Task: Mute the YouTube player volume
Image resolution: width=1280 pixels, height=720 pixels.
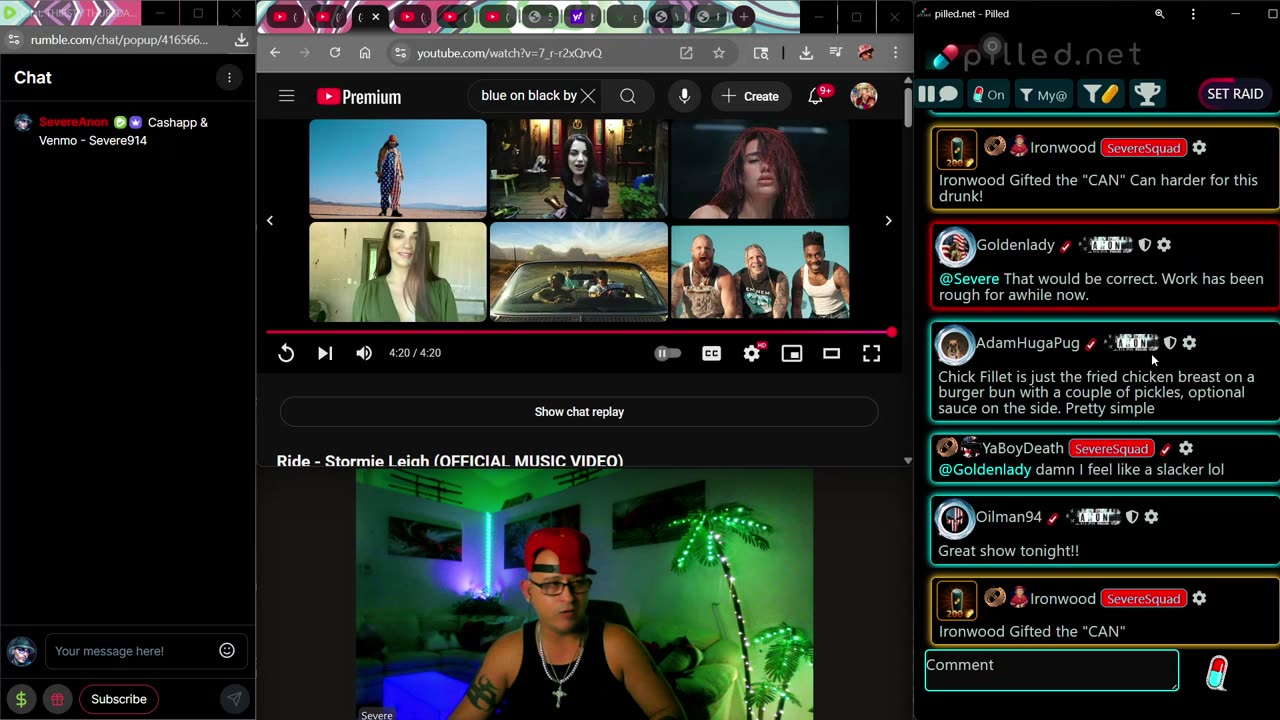Action: pos(364,353)
